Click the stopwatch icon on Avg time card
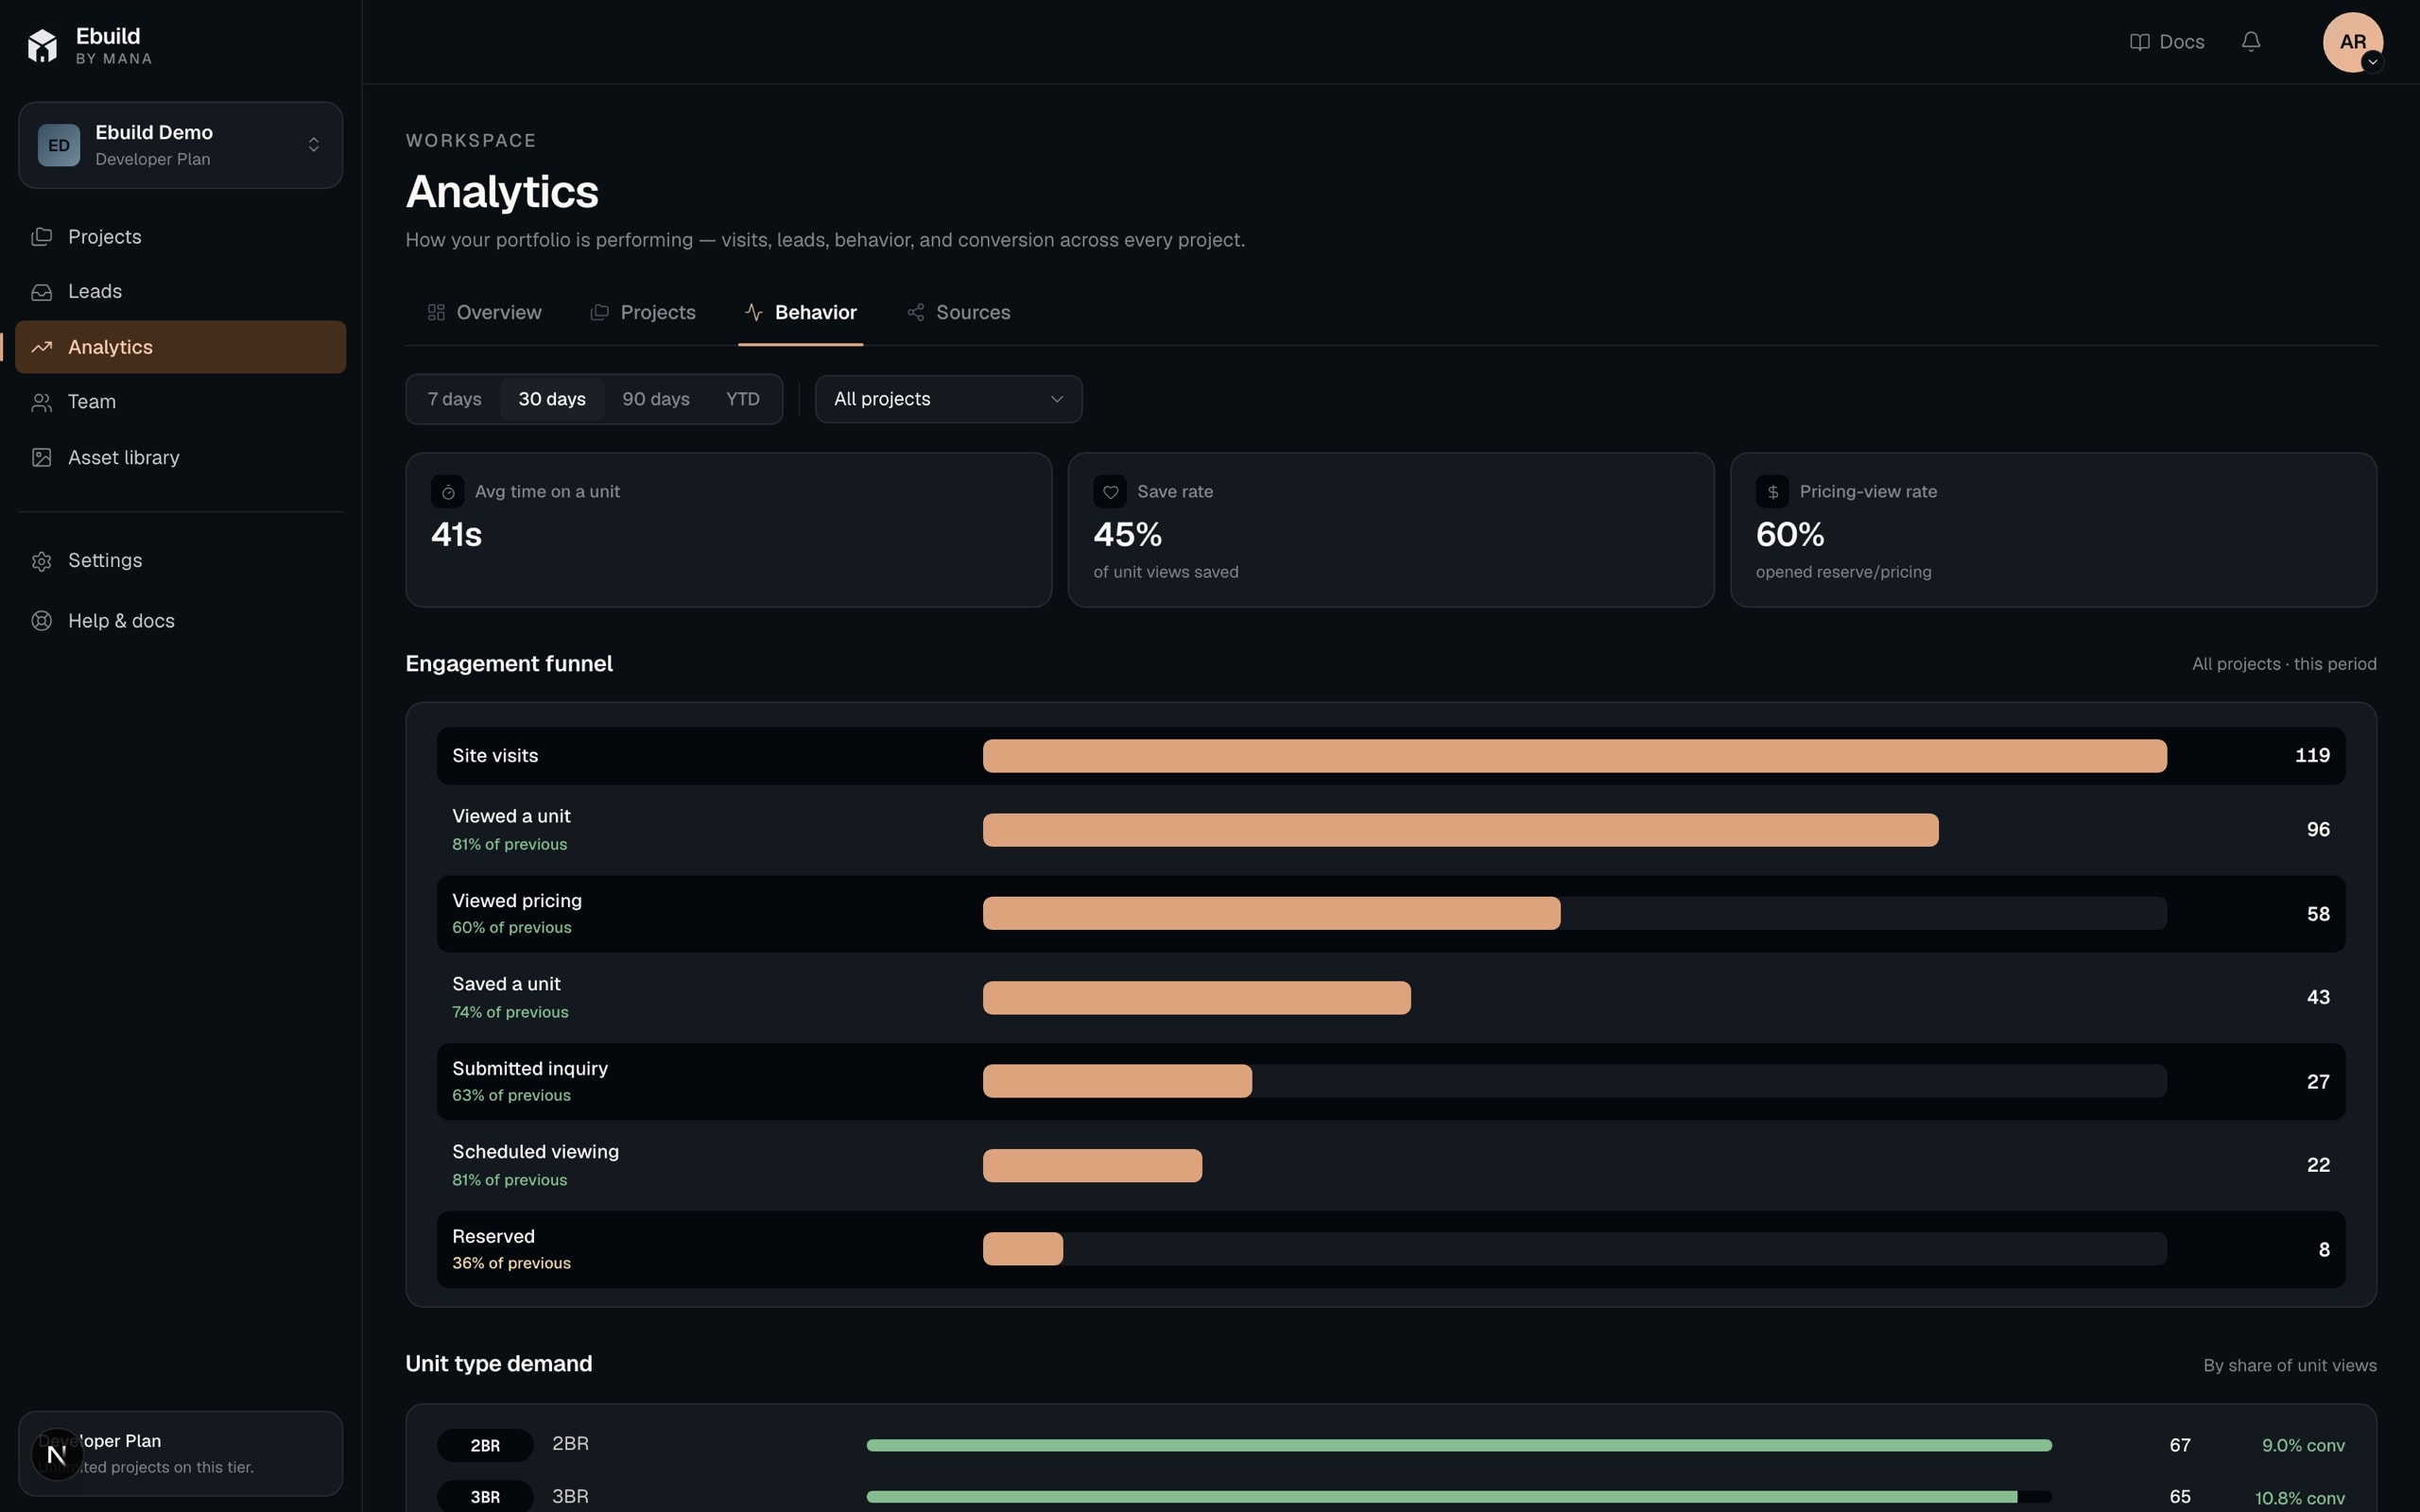Screen dimensions: 2420x1512 pos(448,492)
